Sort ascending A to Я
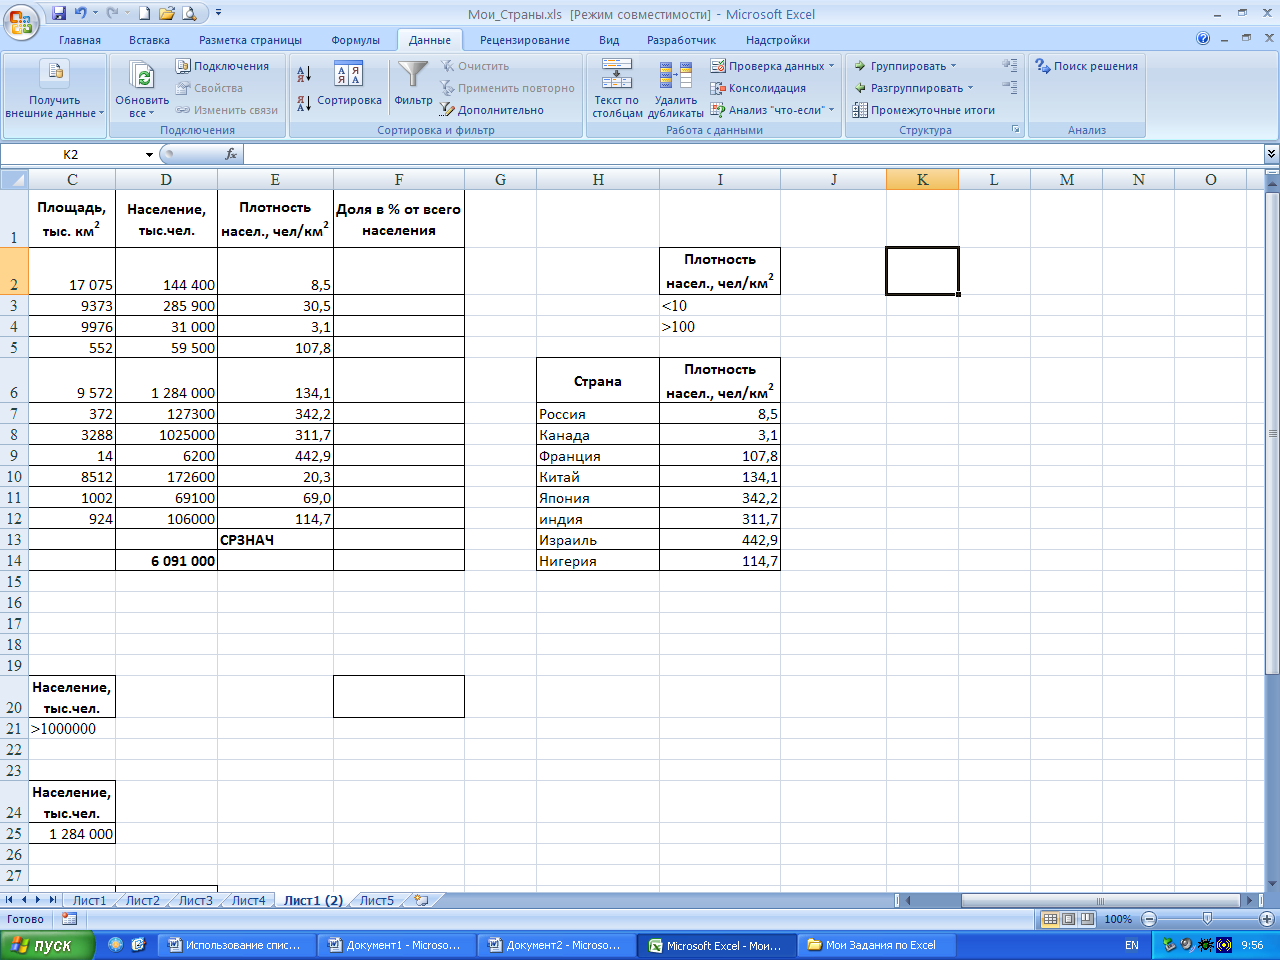This screenshot has width=1280, height=960. coord(304,73)
